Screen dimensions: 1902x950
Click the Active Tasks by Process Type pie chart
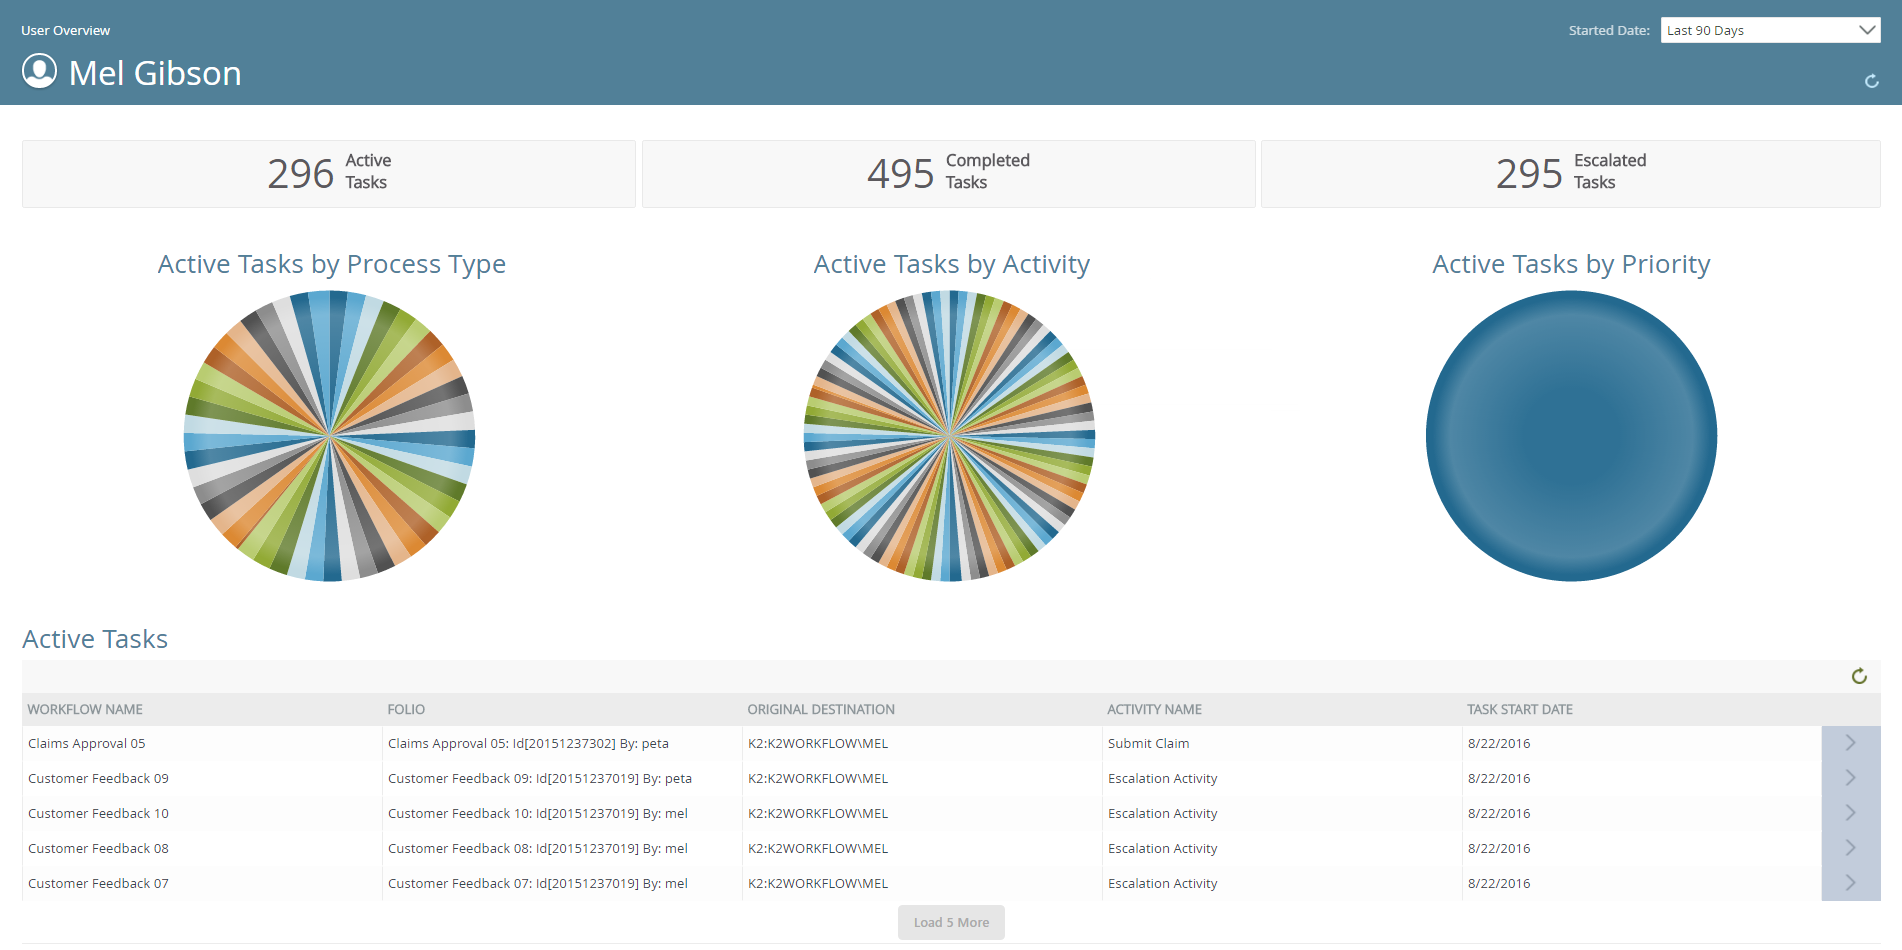tap(329, 436)
